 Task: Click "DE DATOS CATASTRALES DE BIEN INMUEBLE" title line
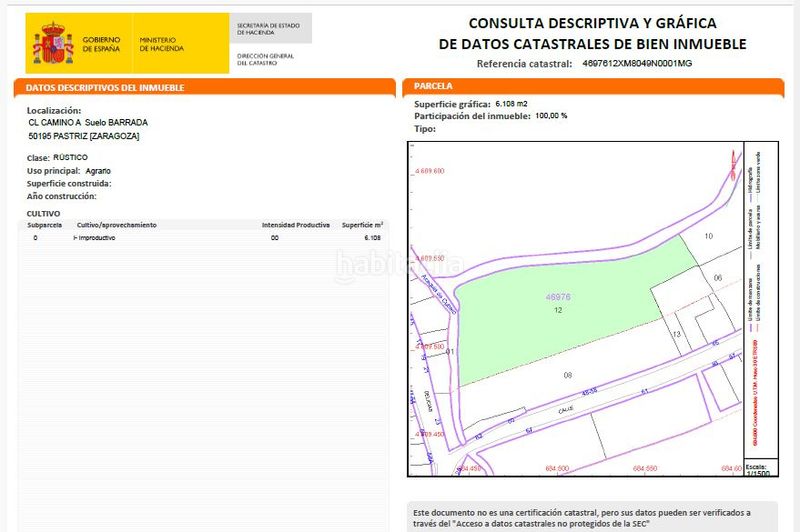coord(592,44)
